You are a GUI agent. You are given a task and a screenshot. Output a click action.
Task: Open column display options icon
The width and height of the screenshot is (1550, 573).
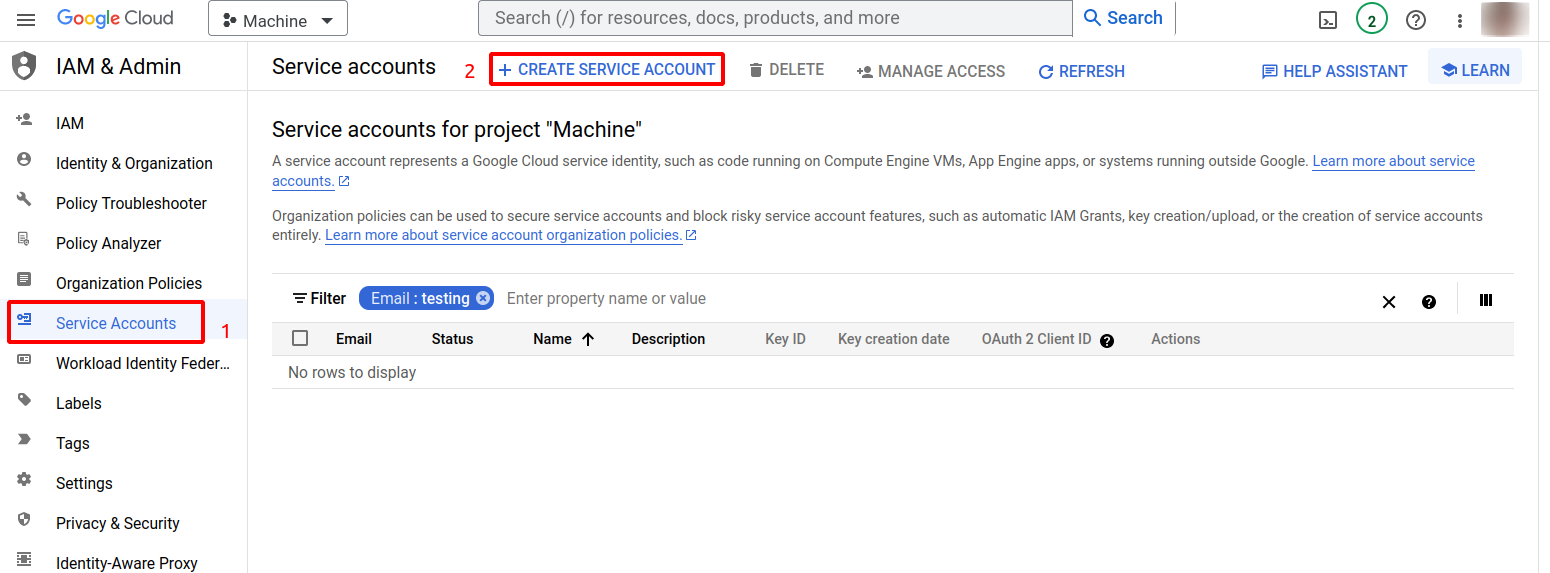pyautogui.click(x=1486, y=300)
